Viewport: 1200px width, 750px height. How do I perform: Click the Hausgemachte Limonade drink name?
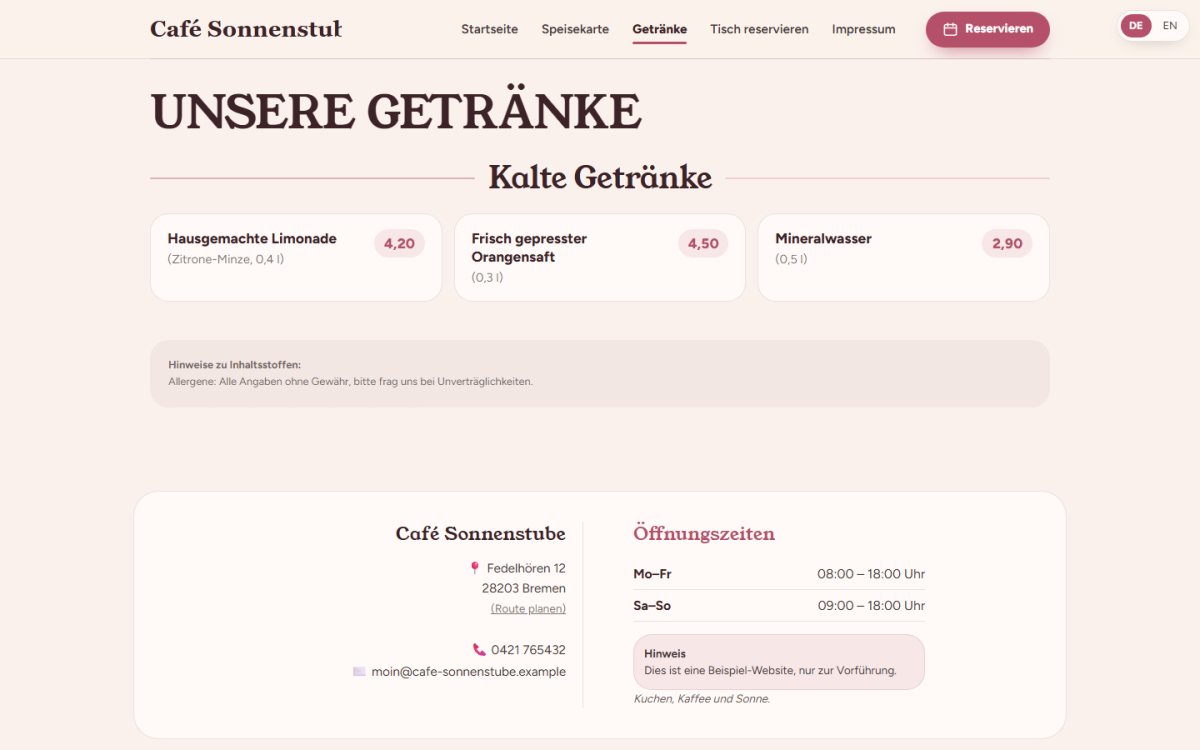pos(252,239)
